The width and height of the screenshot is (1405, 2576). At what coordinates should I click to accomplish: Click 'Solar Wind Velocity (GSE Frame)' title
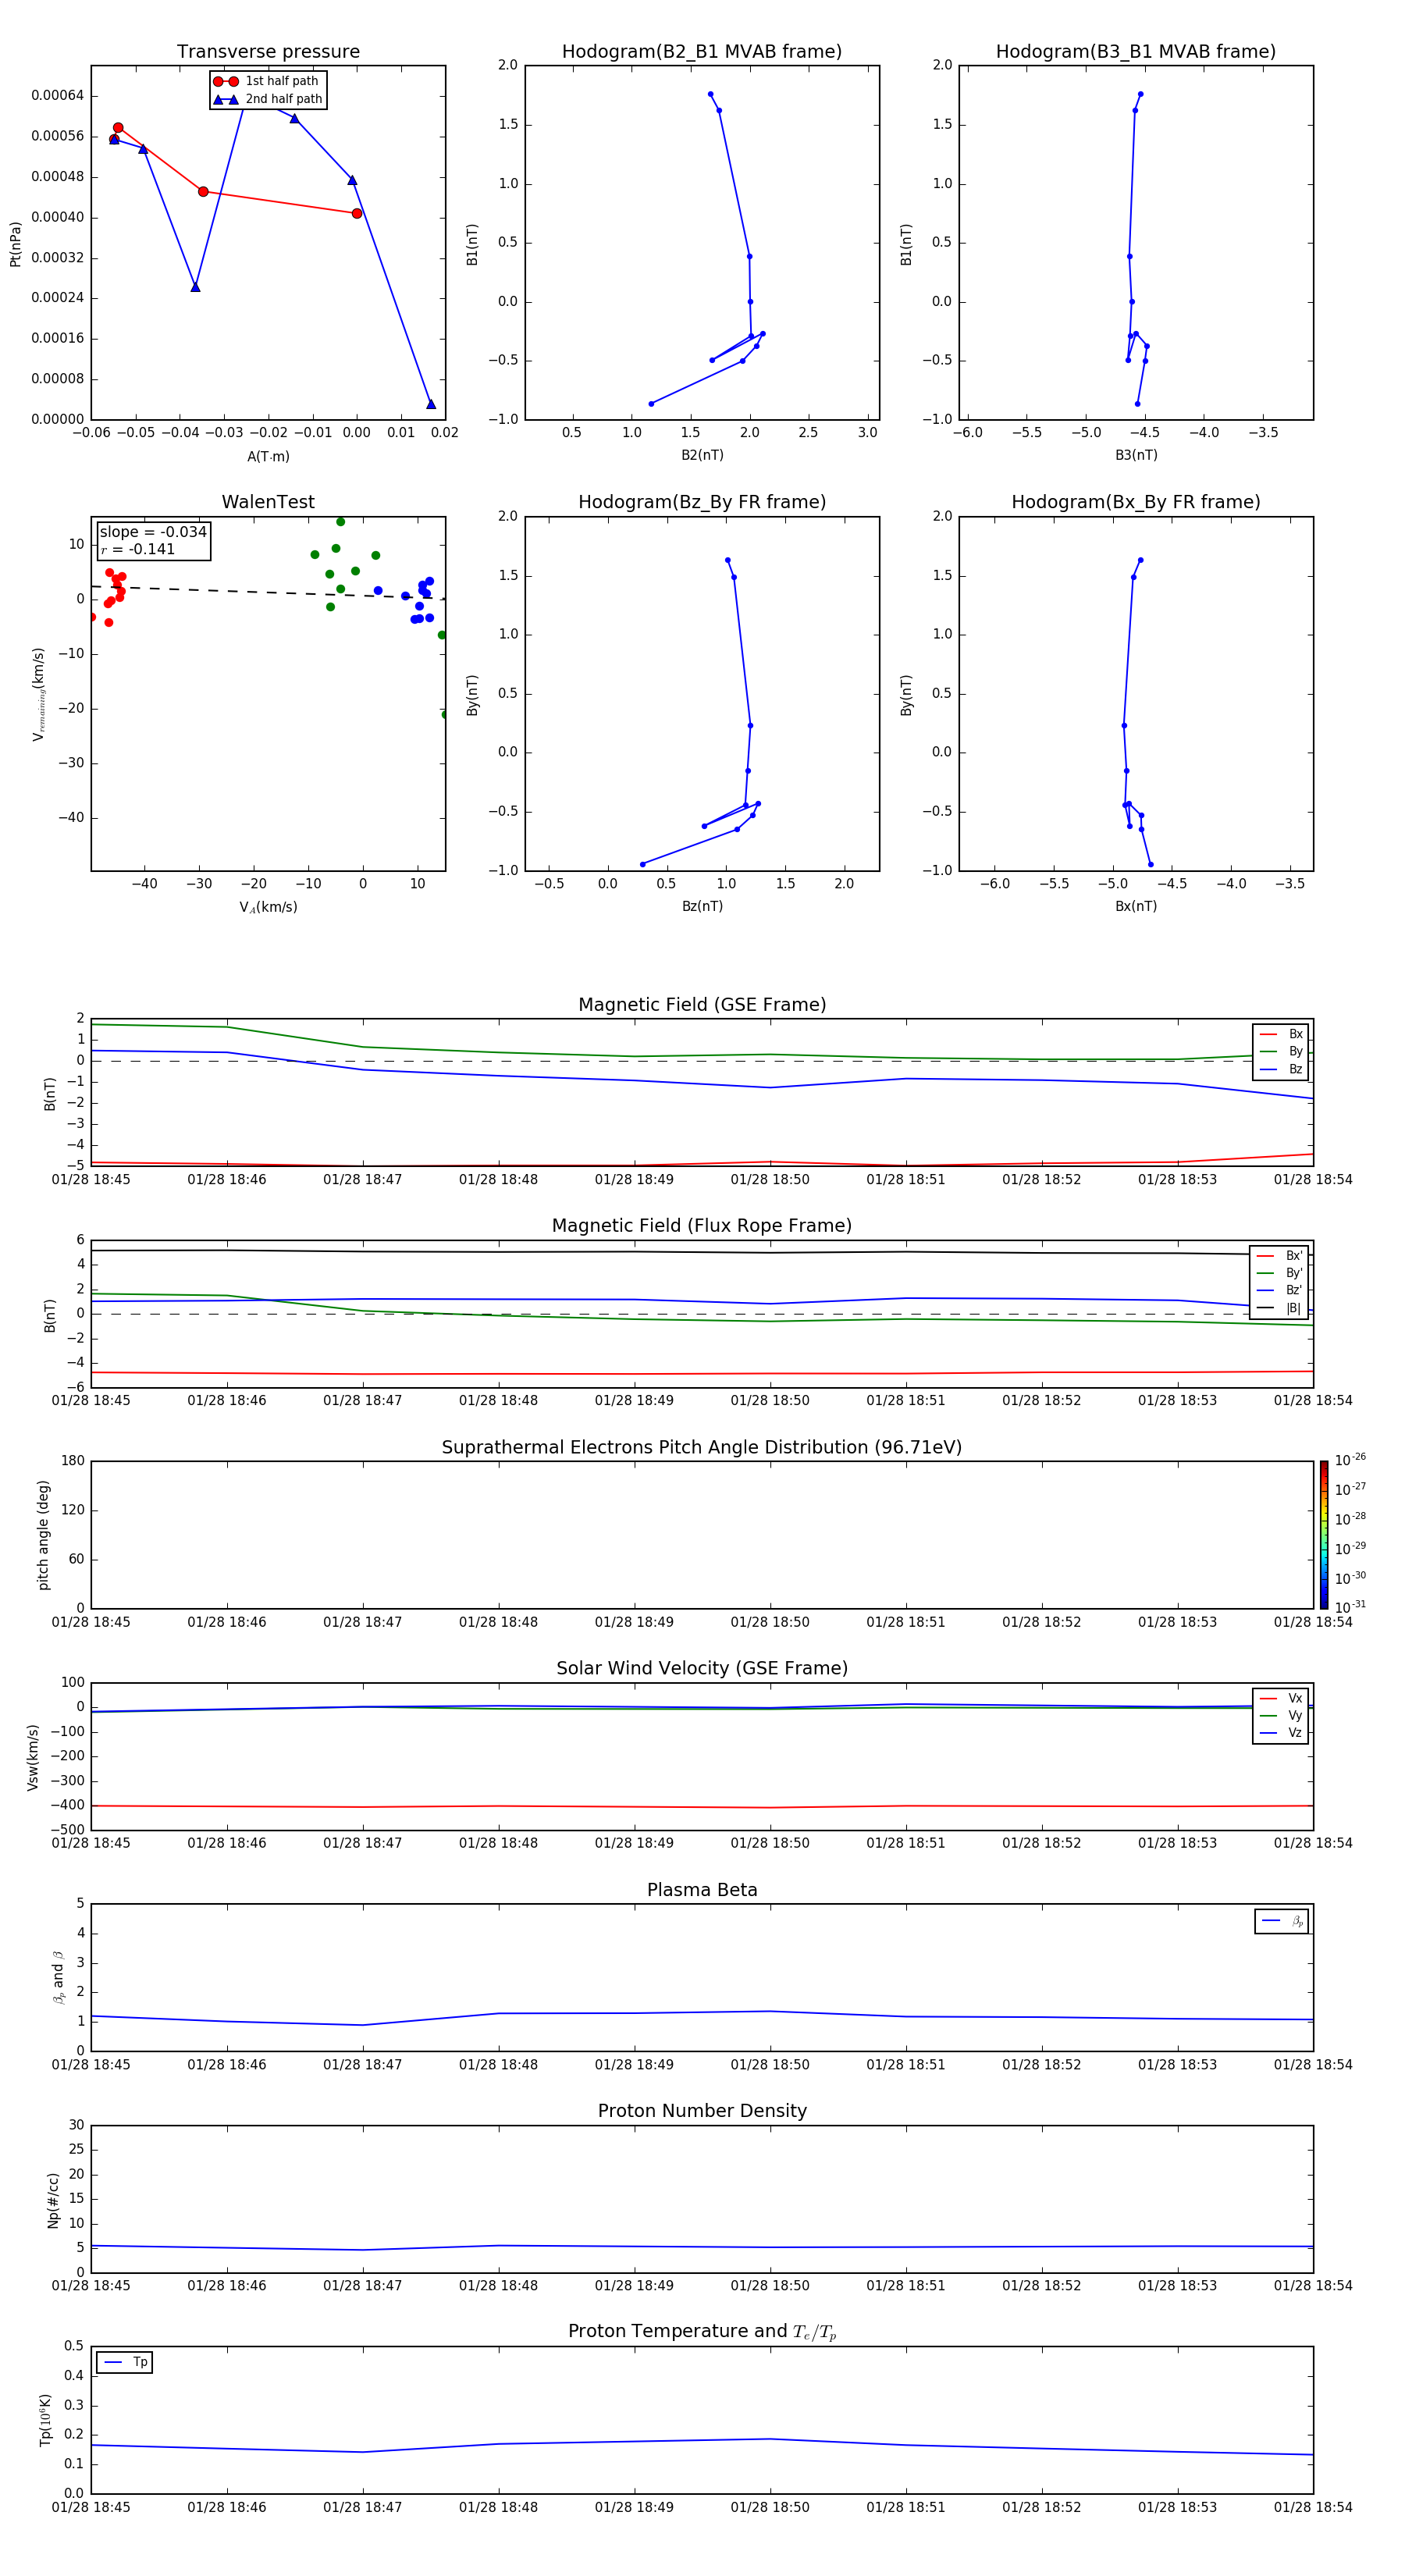[x=702, y=1669]
